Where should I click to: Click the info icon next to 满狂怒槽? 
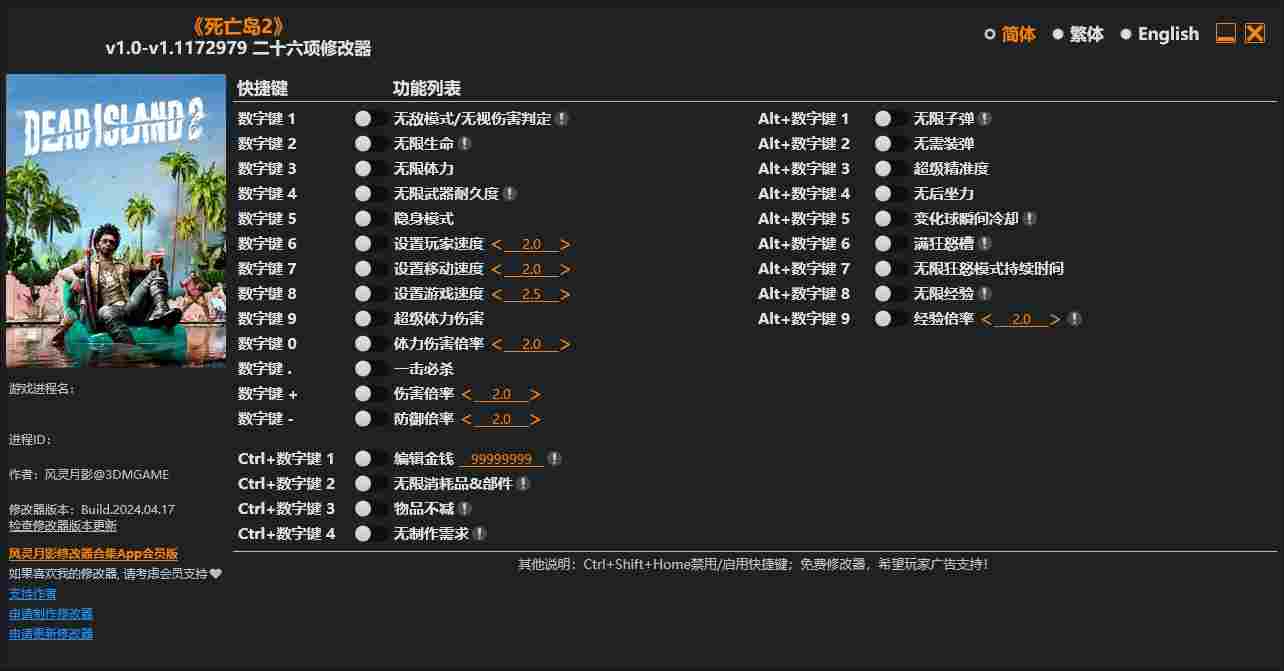coord(984,243)
